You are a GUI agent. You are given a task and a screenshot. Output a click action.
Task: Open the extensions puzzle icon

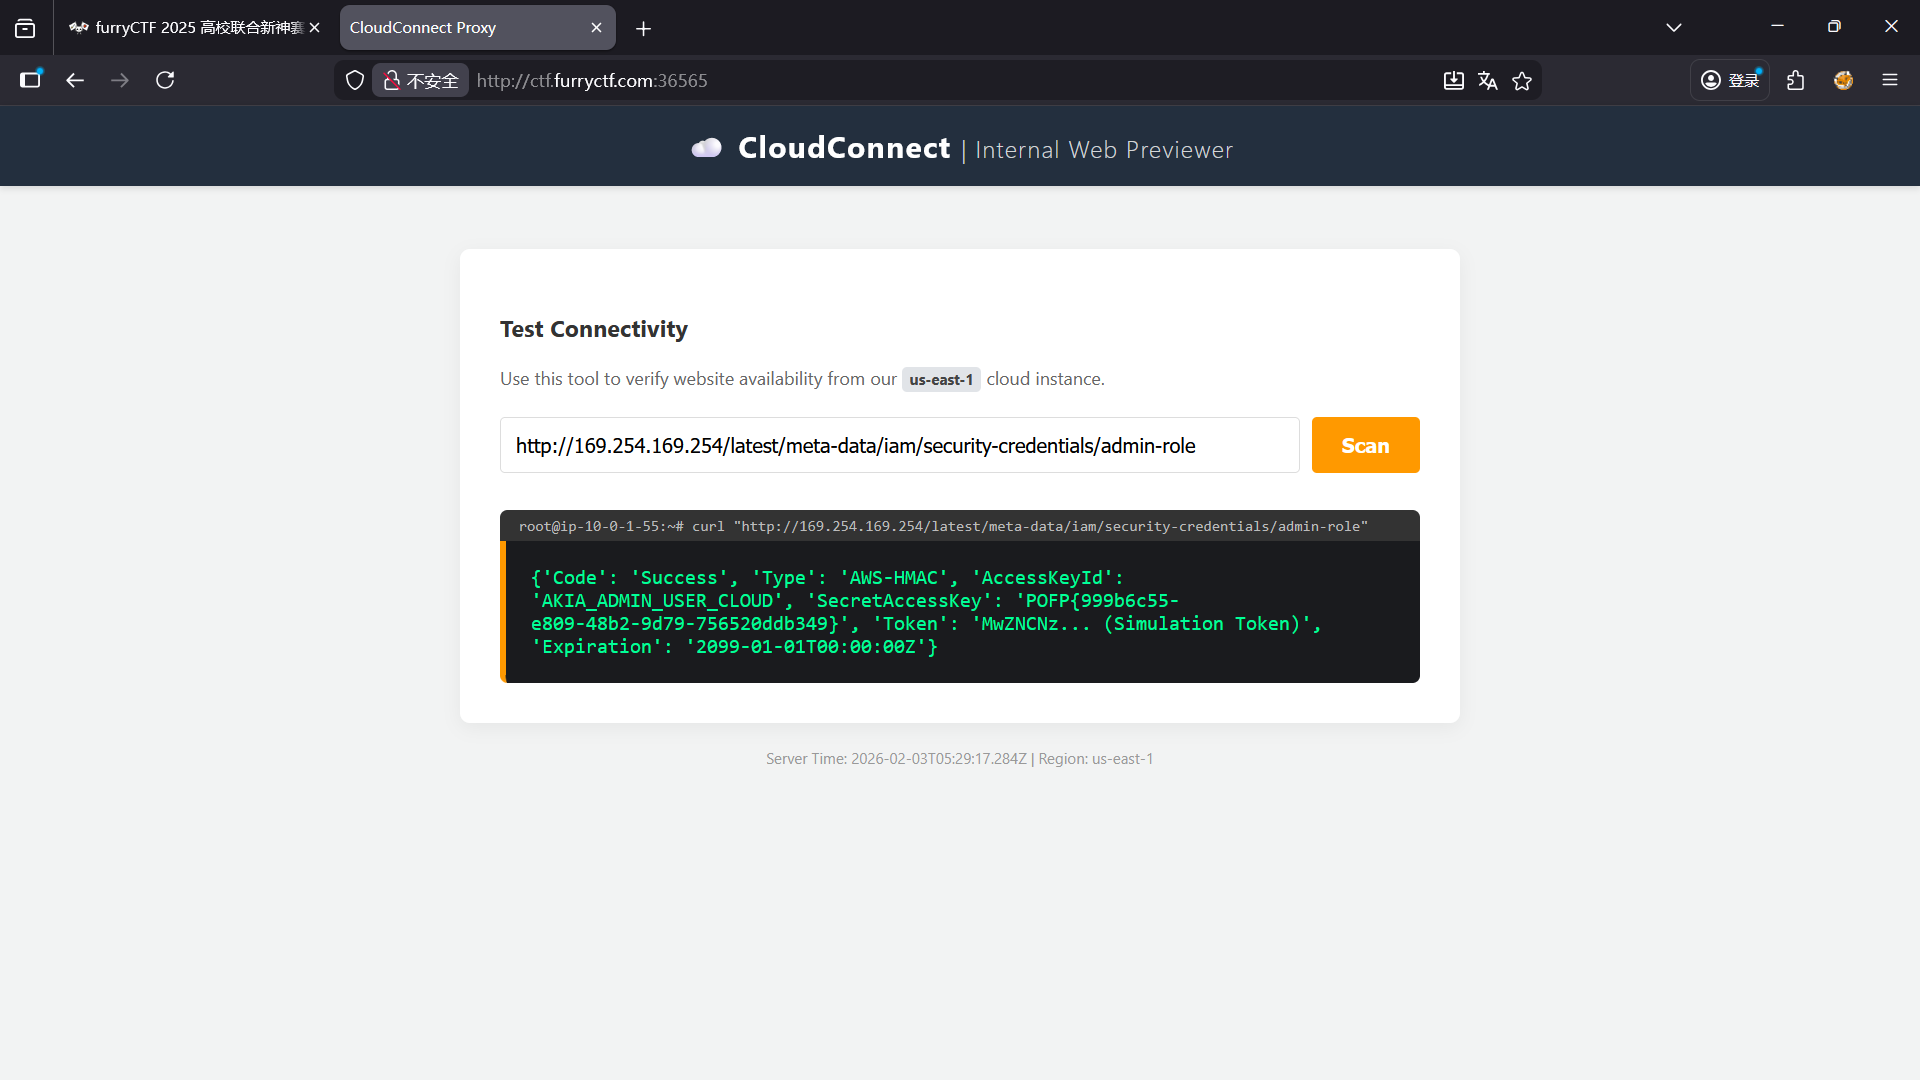tap(1796, 80)
